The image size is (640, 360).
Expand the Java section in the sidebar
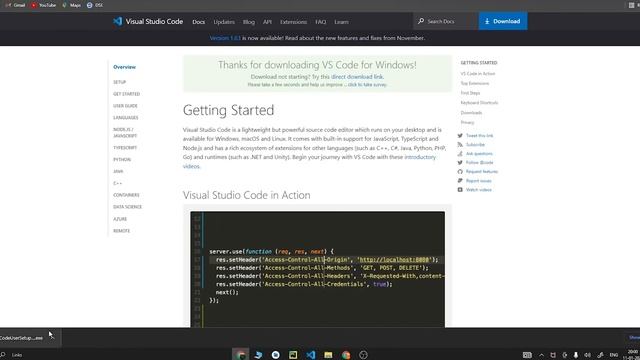(x=118, y=171)
